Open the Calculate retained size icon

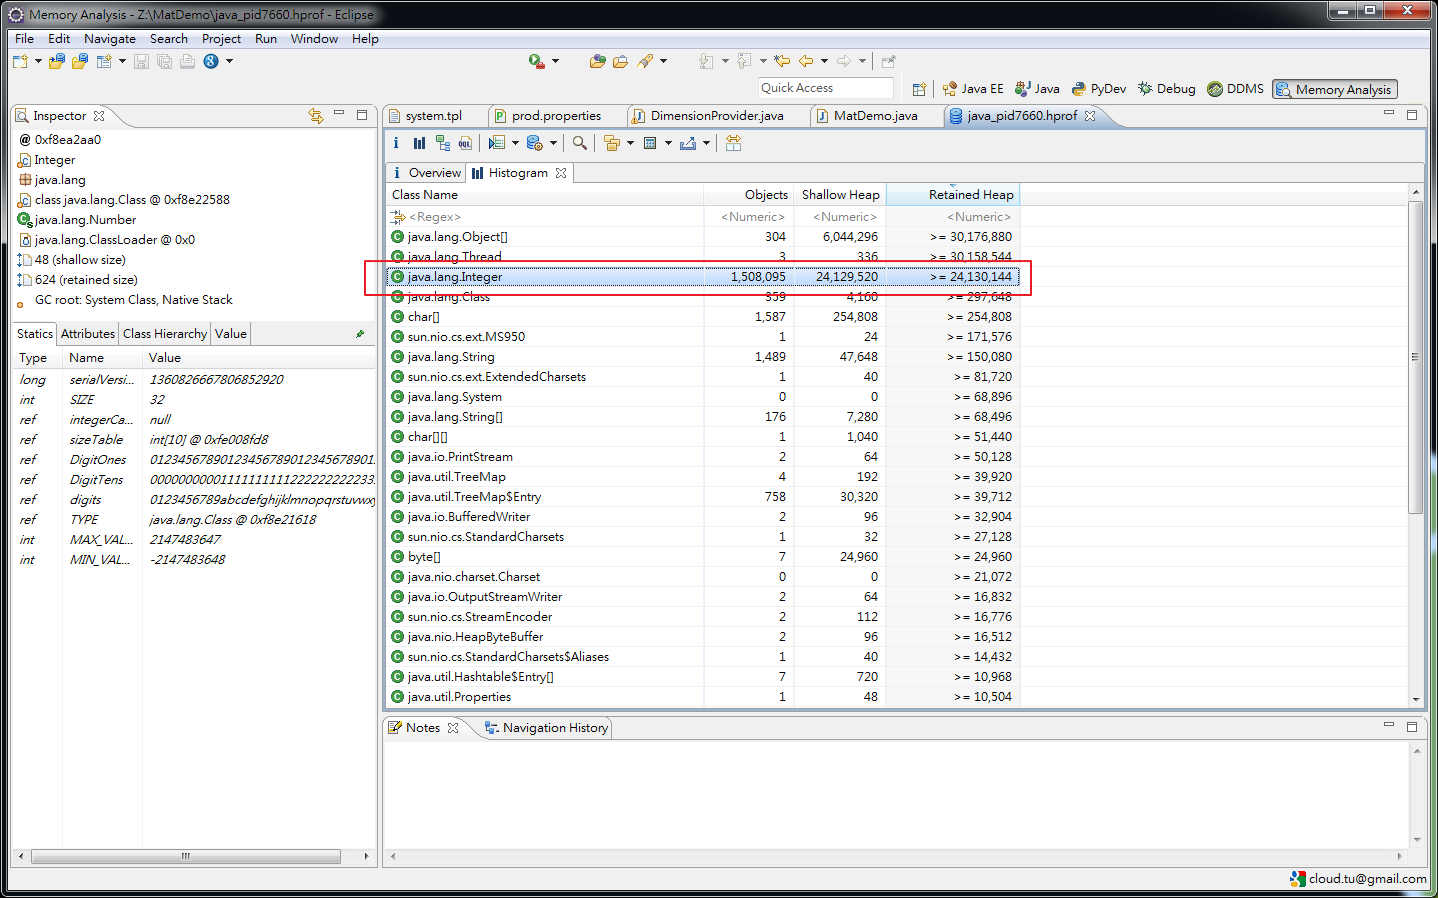650,143
